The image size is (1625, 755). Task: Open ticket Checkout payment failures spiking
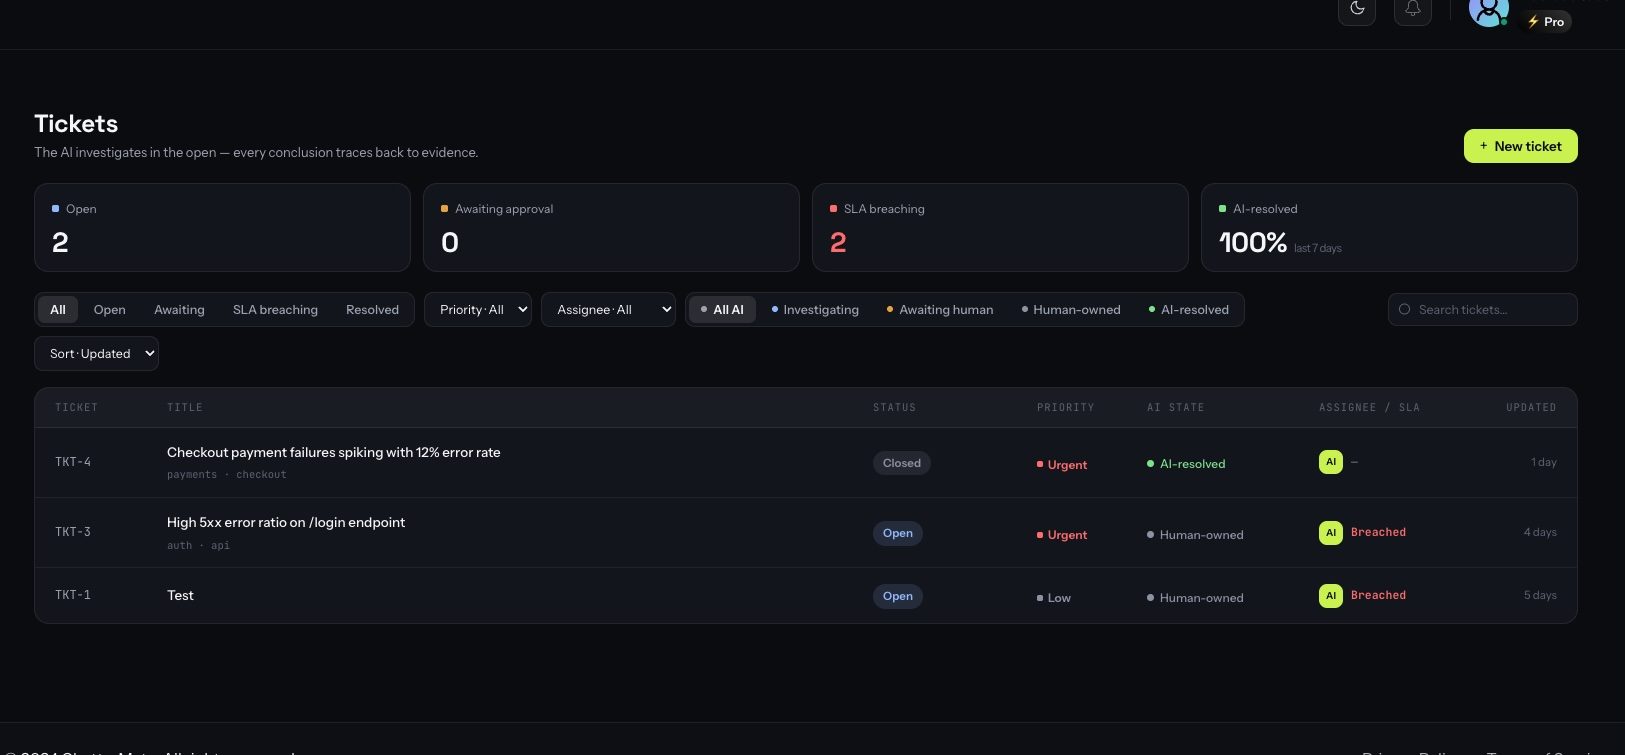click(333, 453)
